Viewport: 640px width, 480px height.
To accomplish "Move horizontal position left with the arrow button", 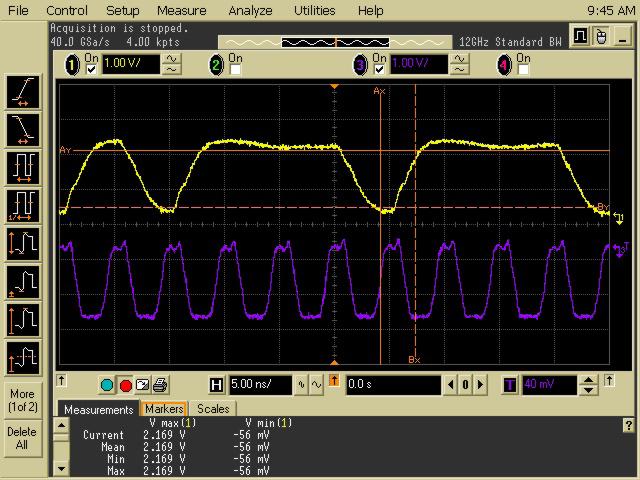I will [451, 385].
